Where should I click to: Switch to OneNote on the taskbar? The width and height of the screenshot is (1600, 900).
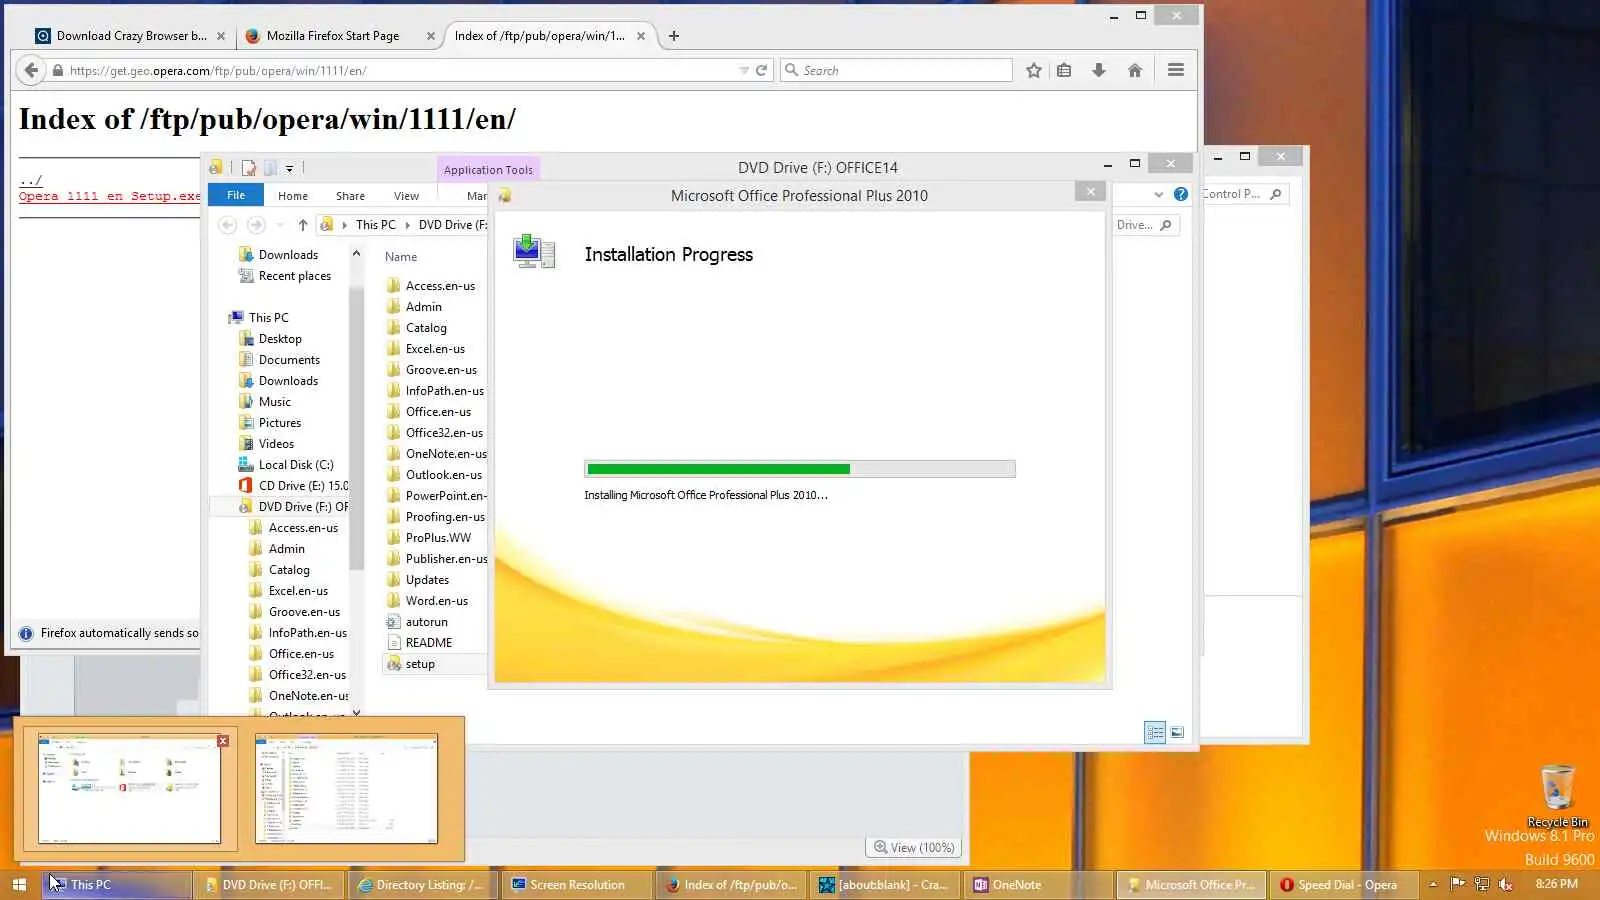(x=1038, y=885)
